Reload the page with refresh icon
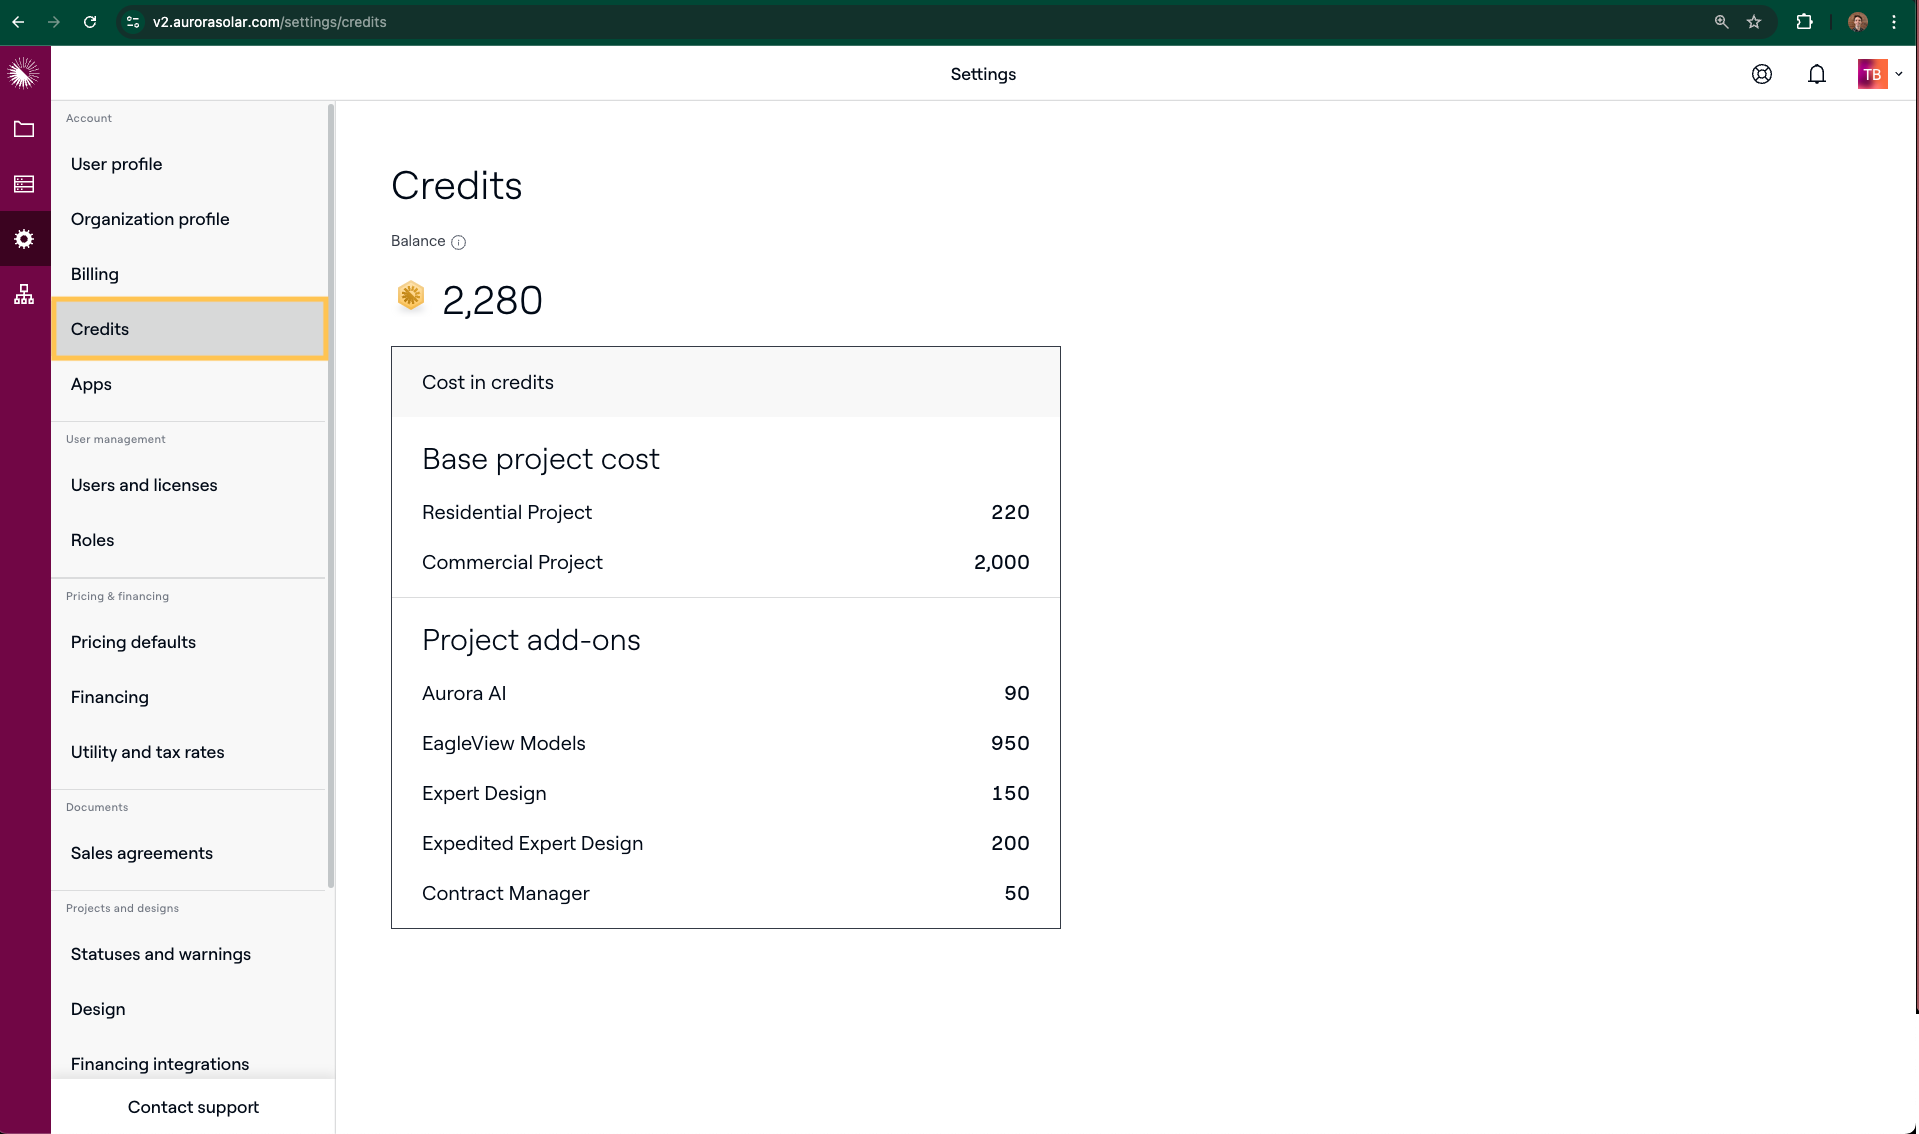The height and width of the screenshot is (1134, 1919). point(90,22)
